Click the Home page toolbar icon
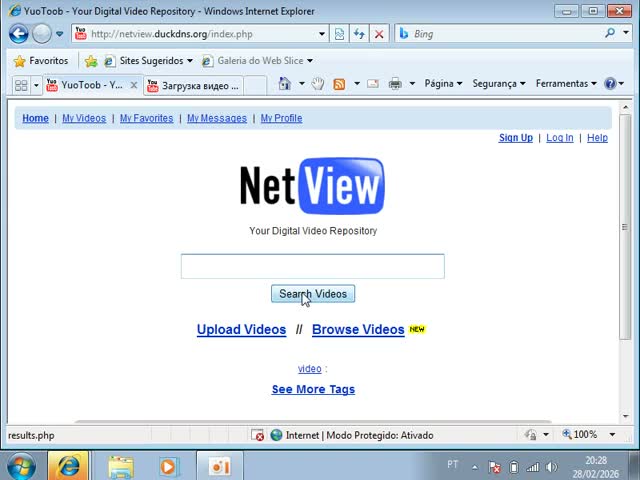Image resolution: width=640 pixels, height=480 pixels. (x=284, y=84)
